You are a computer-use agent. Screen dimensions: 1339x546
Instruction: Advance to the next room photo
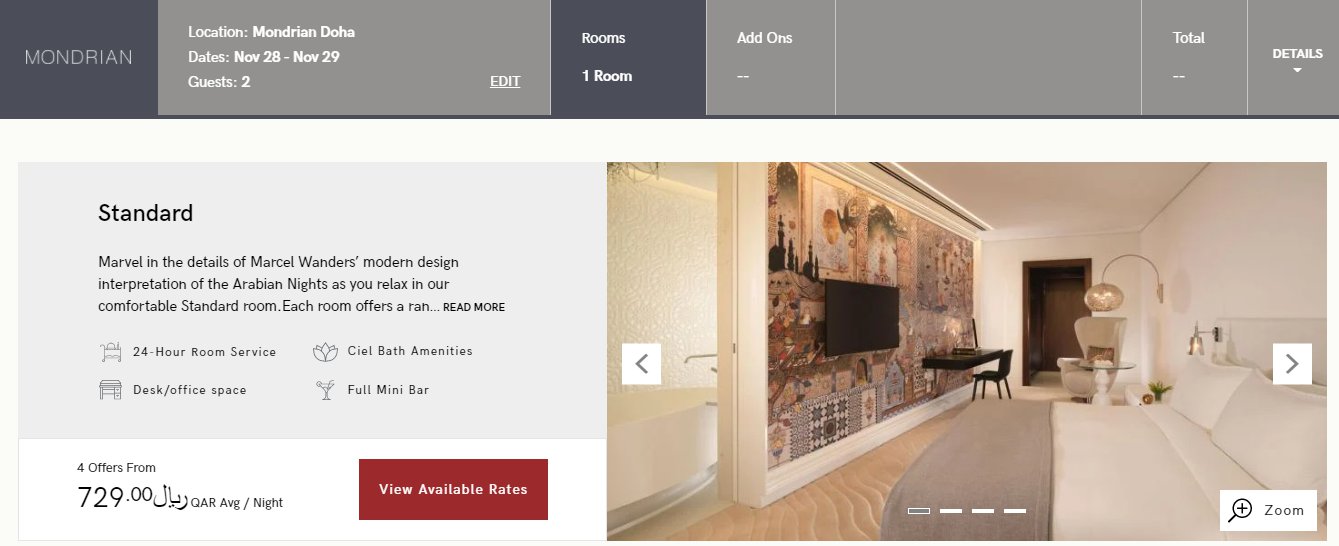(x=1292, y=364)
